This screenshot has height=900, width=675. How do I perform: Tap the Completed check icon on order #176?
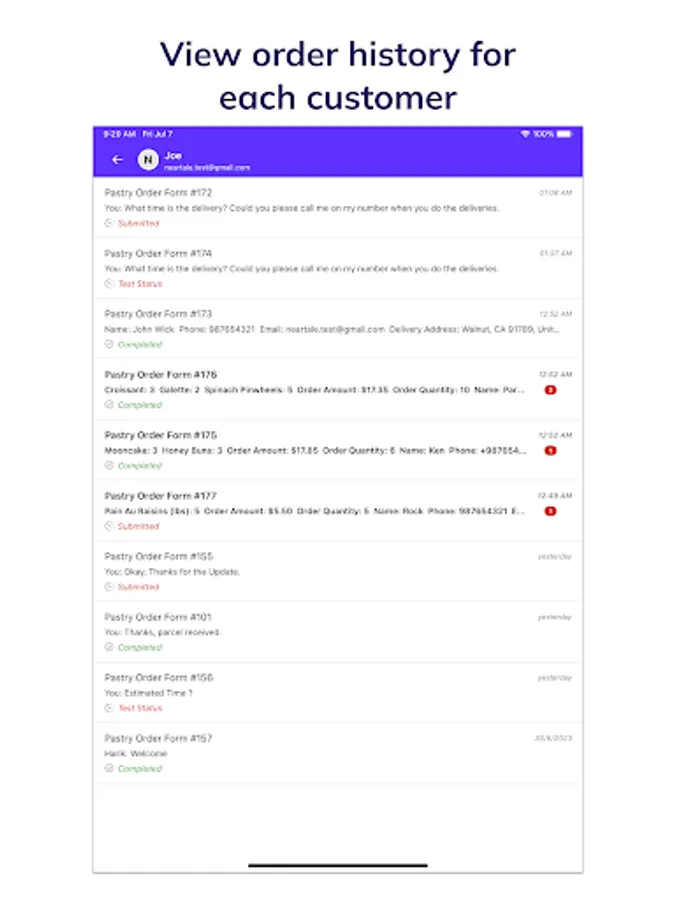tap(109, 405)
